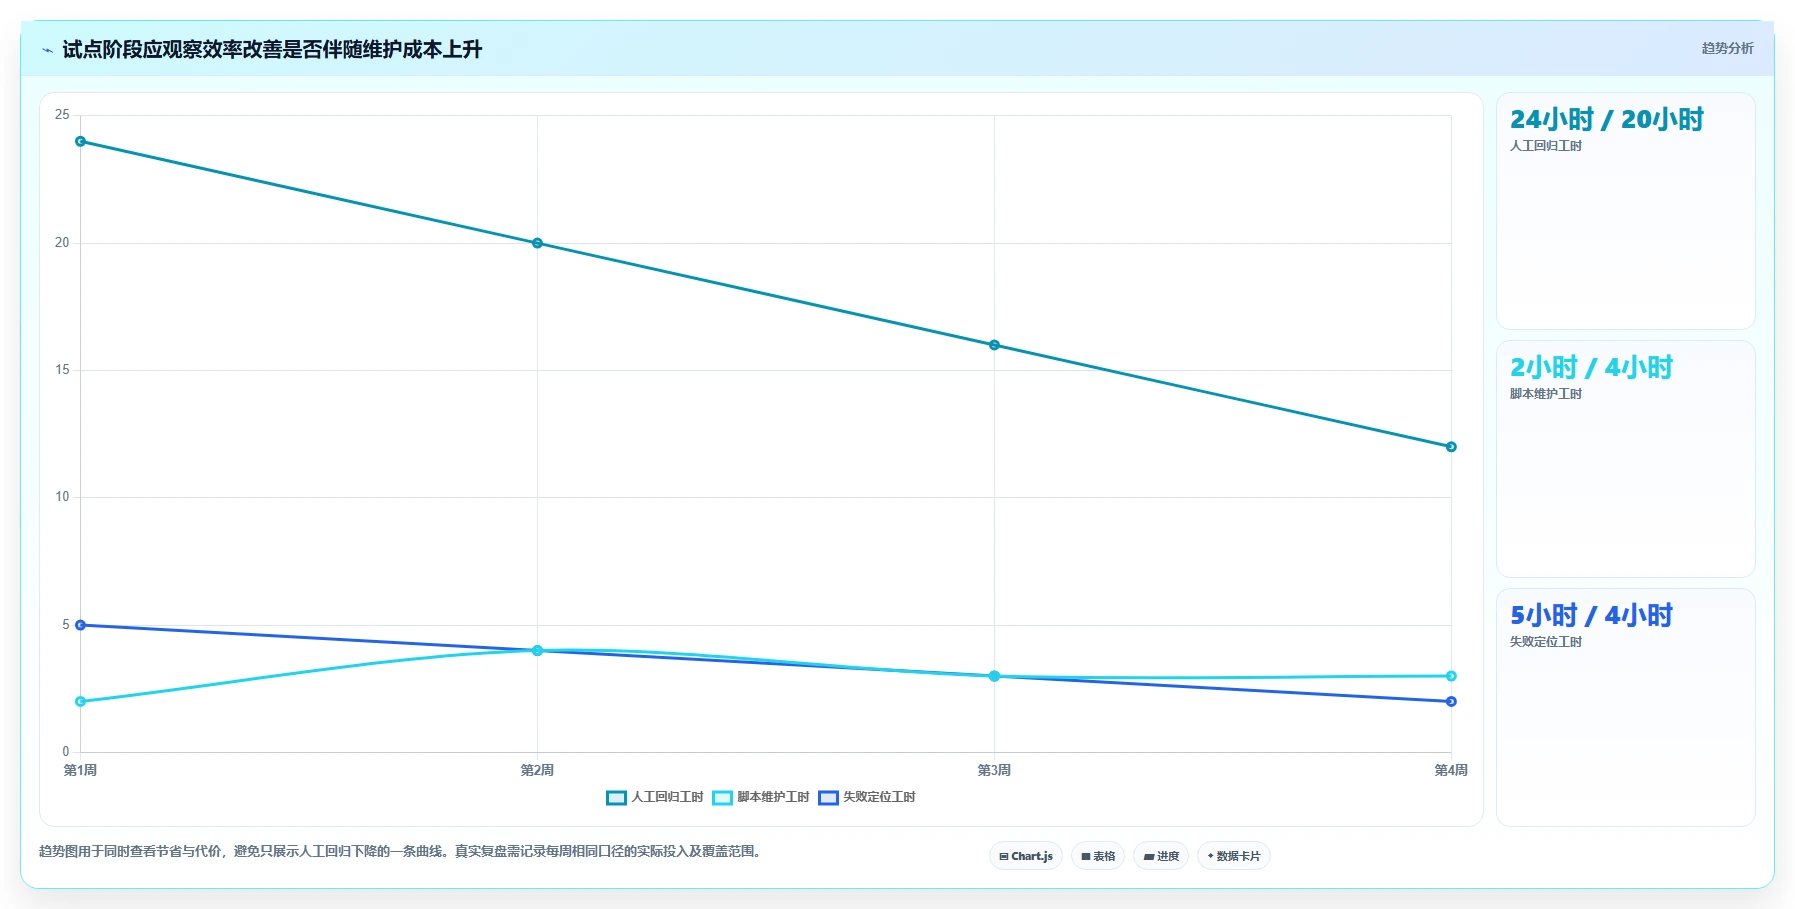This screenshot has height=909, width=1795.
Task: Select the 人工回归工时 data point at 第3周
Action: click(x=994, y=345)
